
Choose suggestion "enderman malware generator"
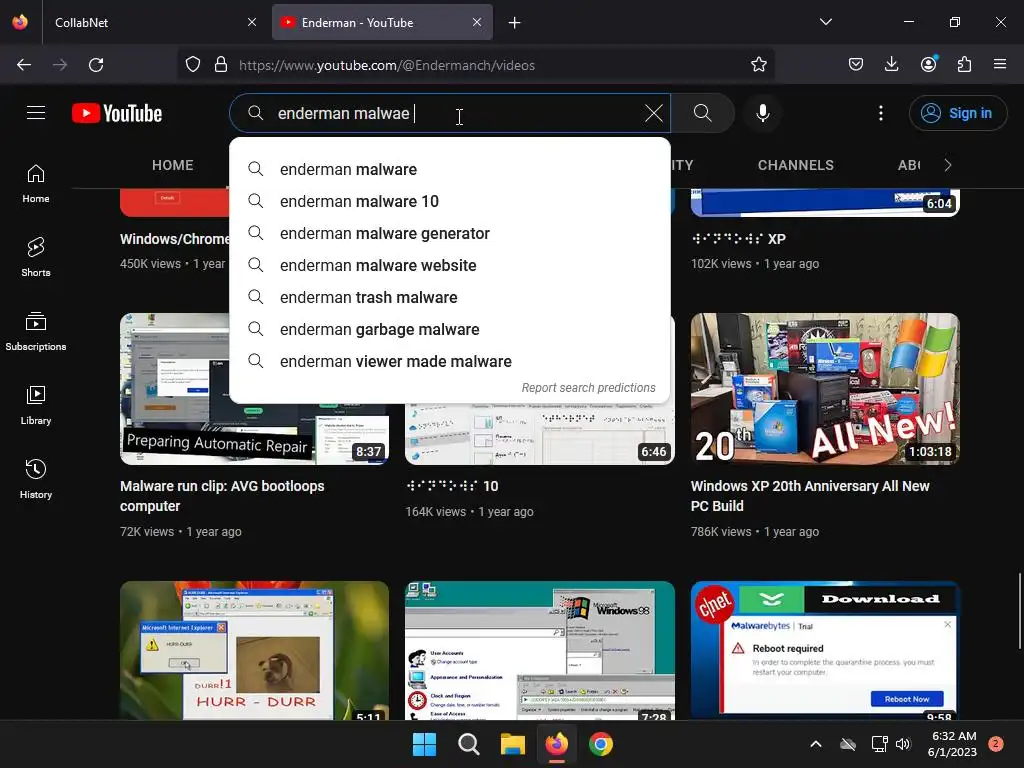tap(450, 233)
